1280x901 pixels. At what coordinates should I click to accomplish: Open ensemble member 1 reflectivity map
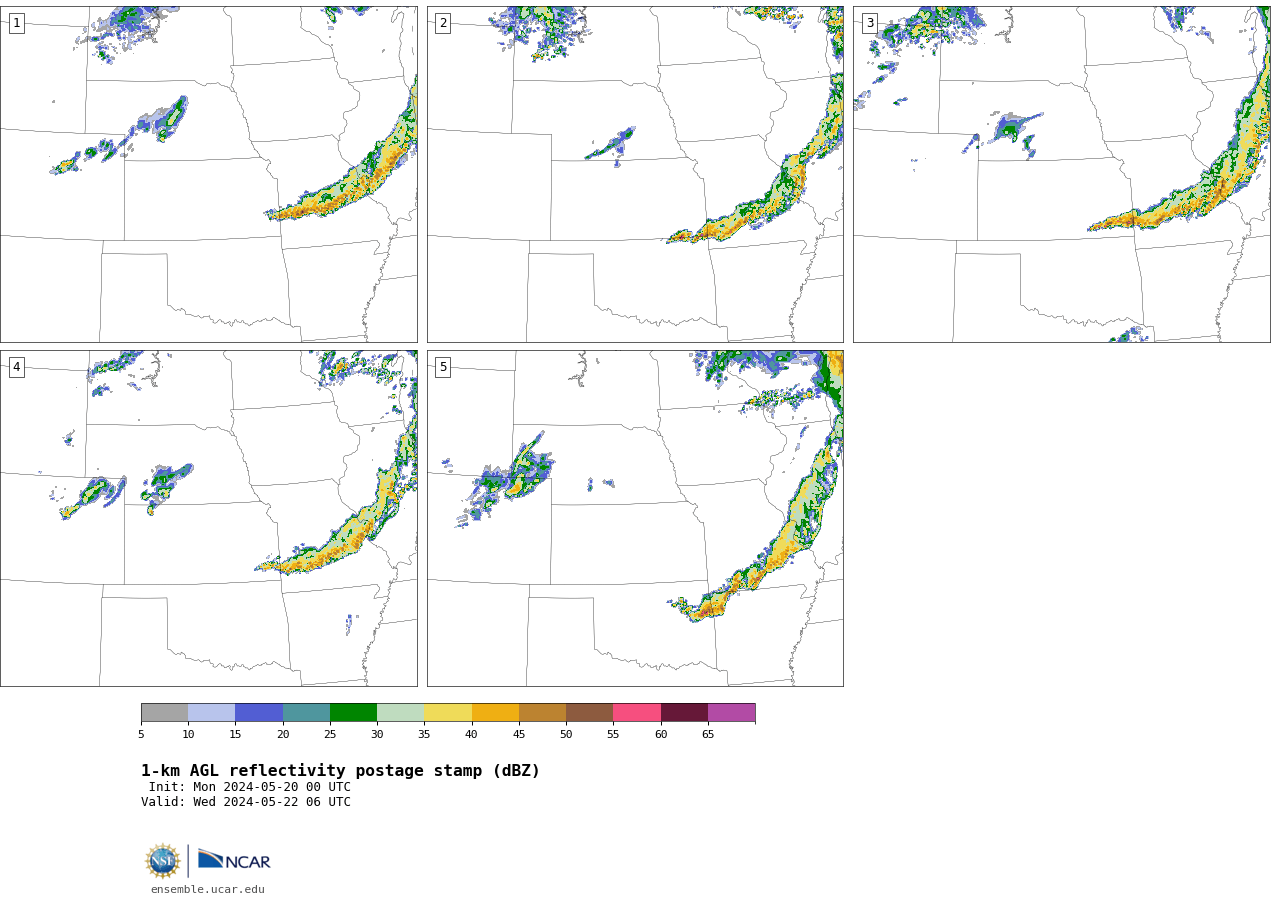click(208, 174)
